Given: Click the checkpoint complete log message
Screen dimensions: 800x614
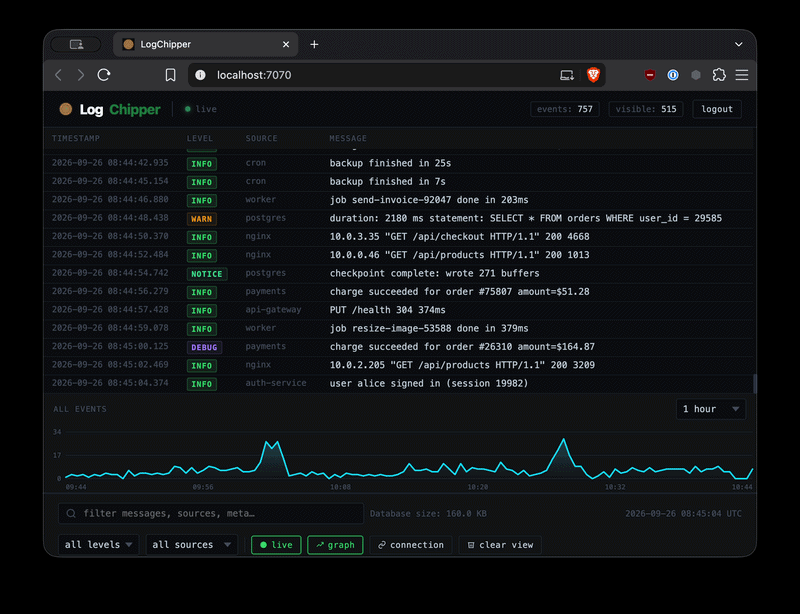Looking at the screenshot, I should 434,274.
